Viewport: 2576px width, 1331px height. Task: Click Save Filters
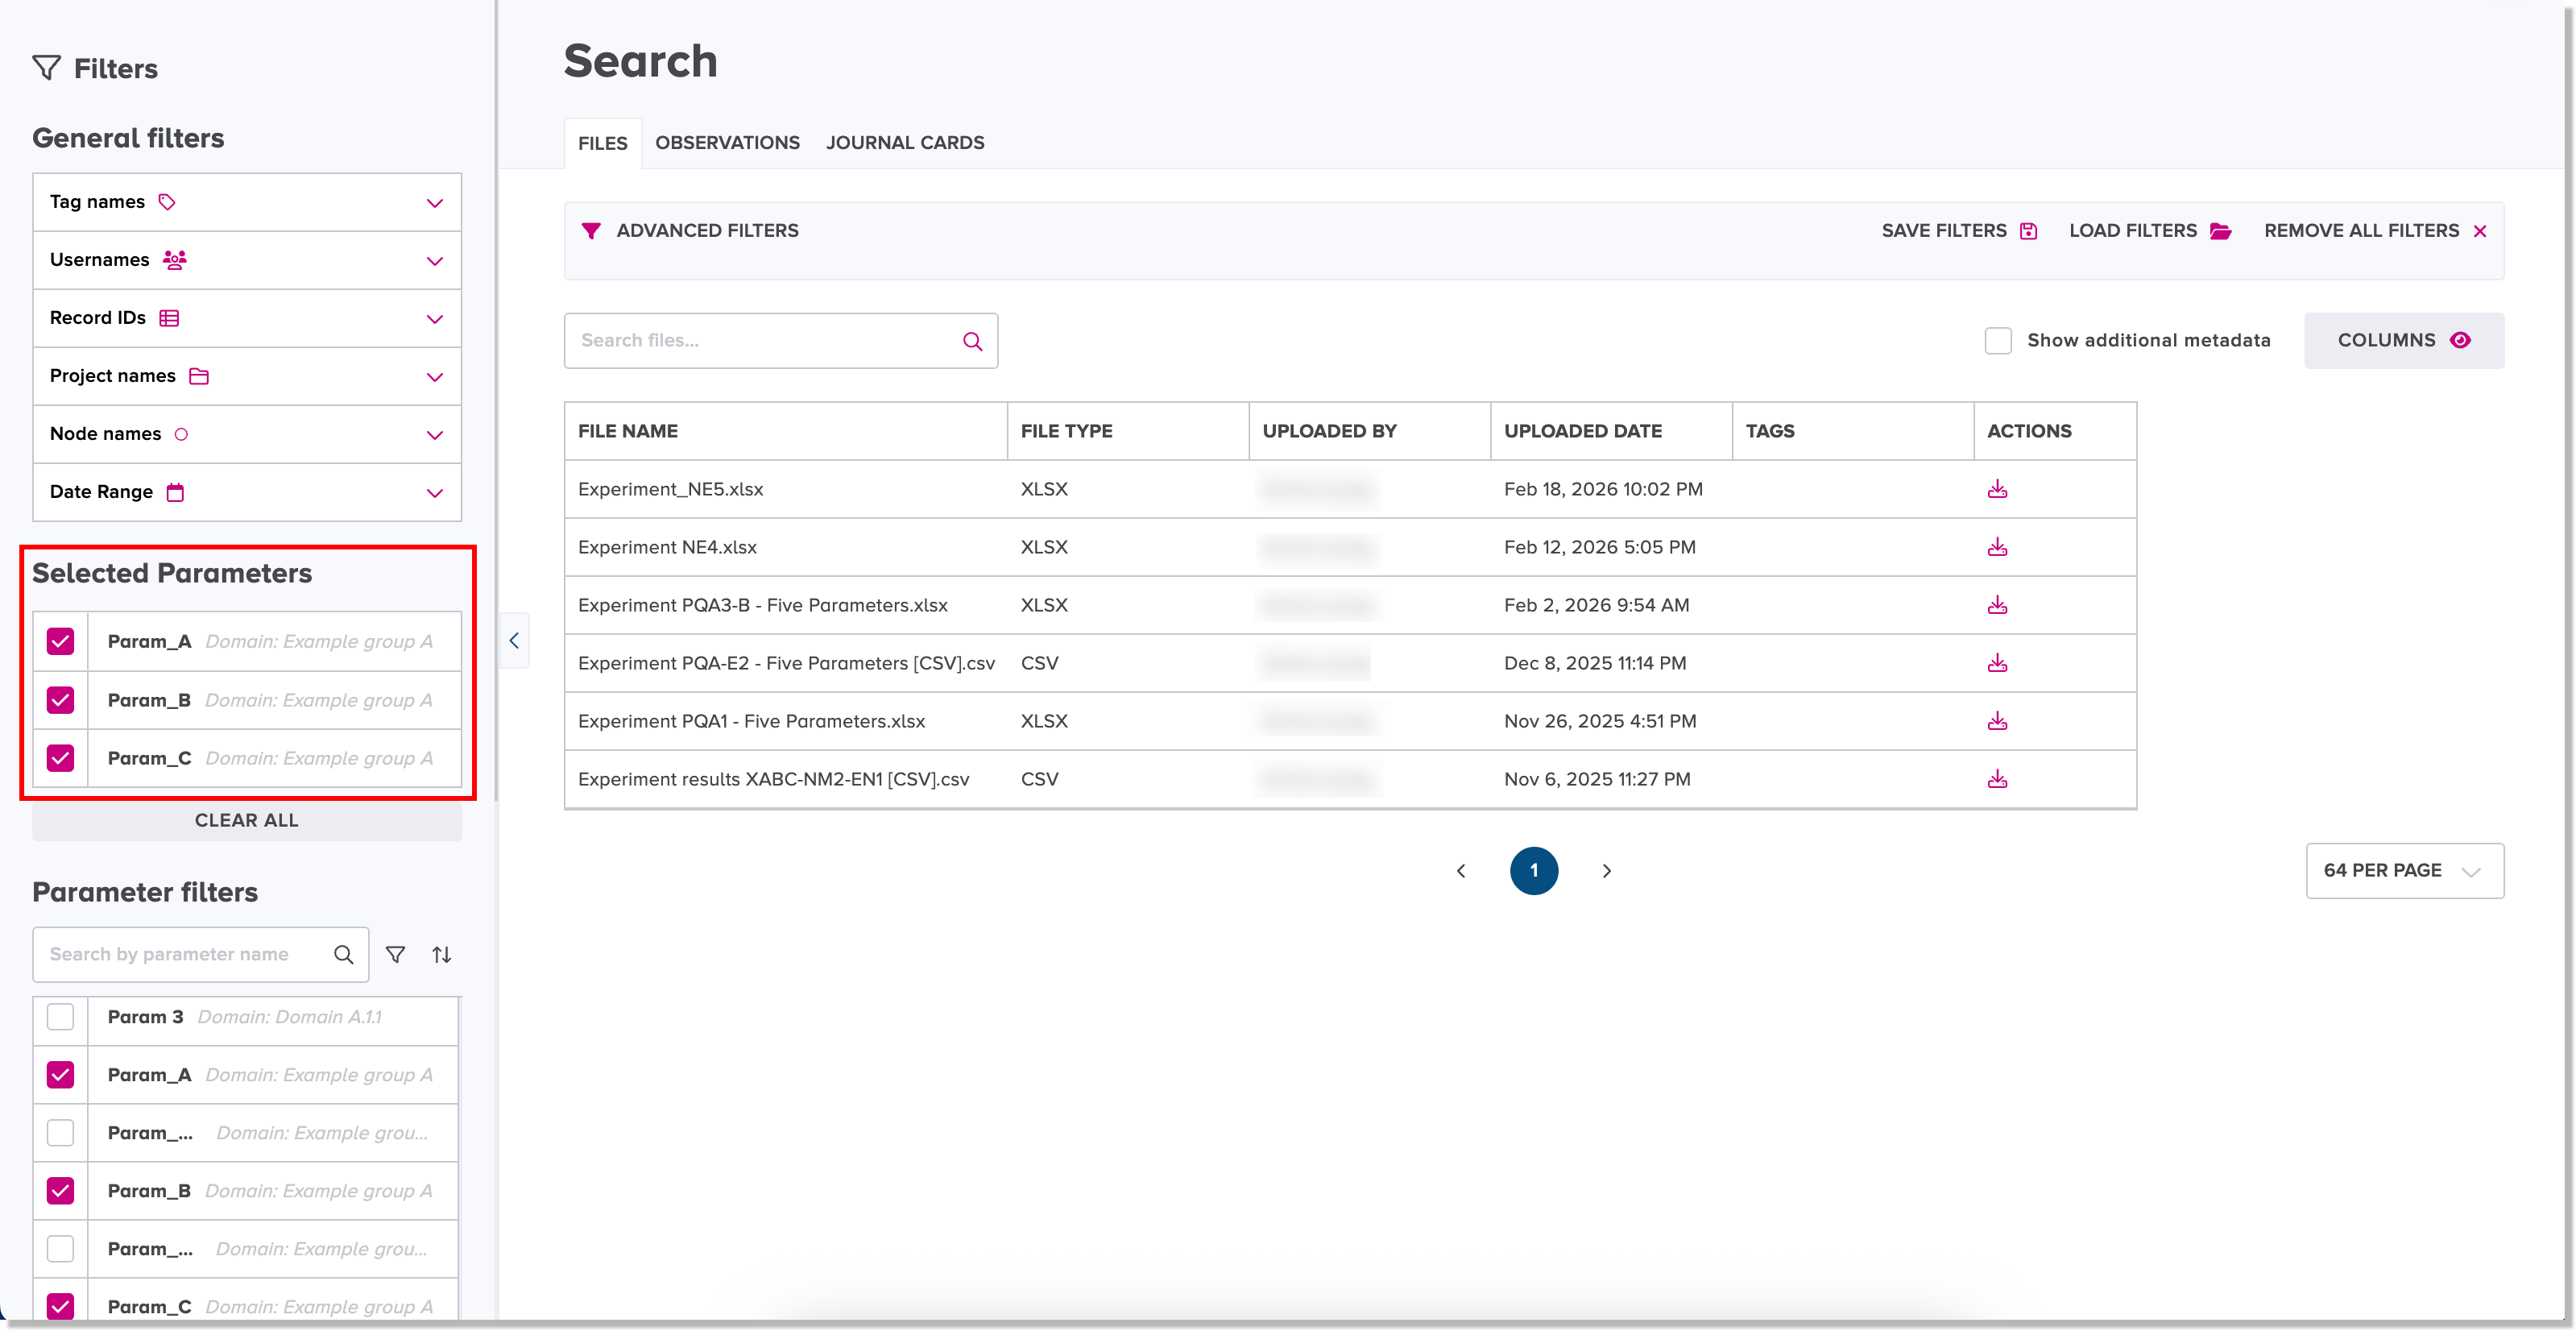click(1959, 231)
